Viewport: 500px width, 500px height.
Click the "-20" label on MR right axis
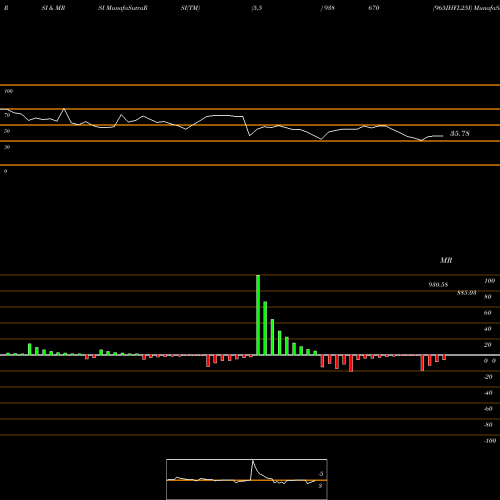488,377
